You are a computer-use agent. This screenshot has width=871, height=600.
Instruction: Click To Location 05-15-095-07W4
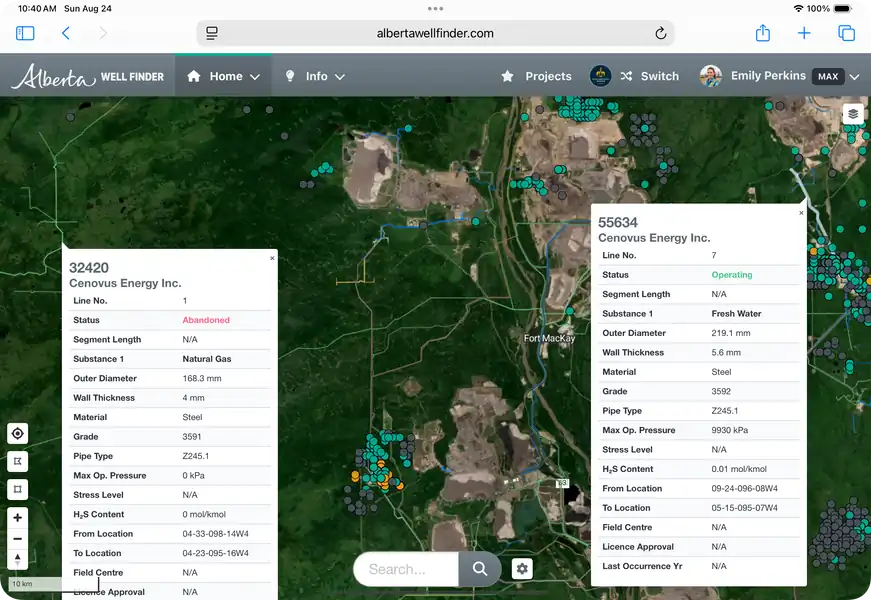pyautogui.click(x=744, y=508)
